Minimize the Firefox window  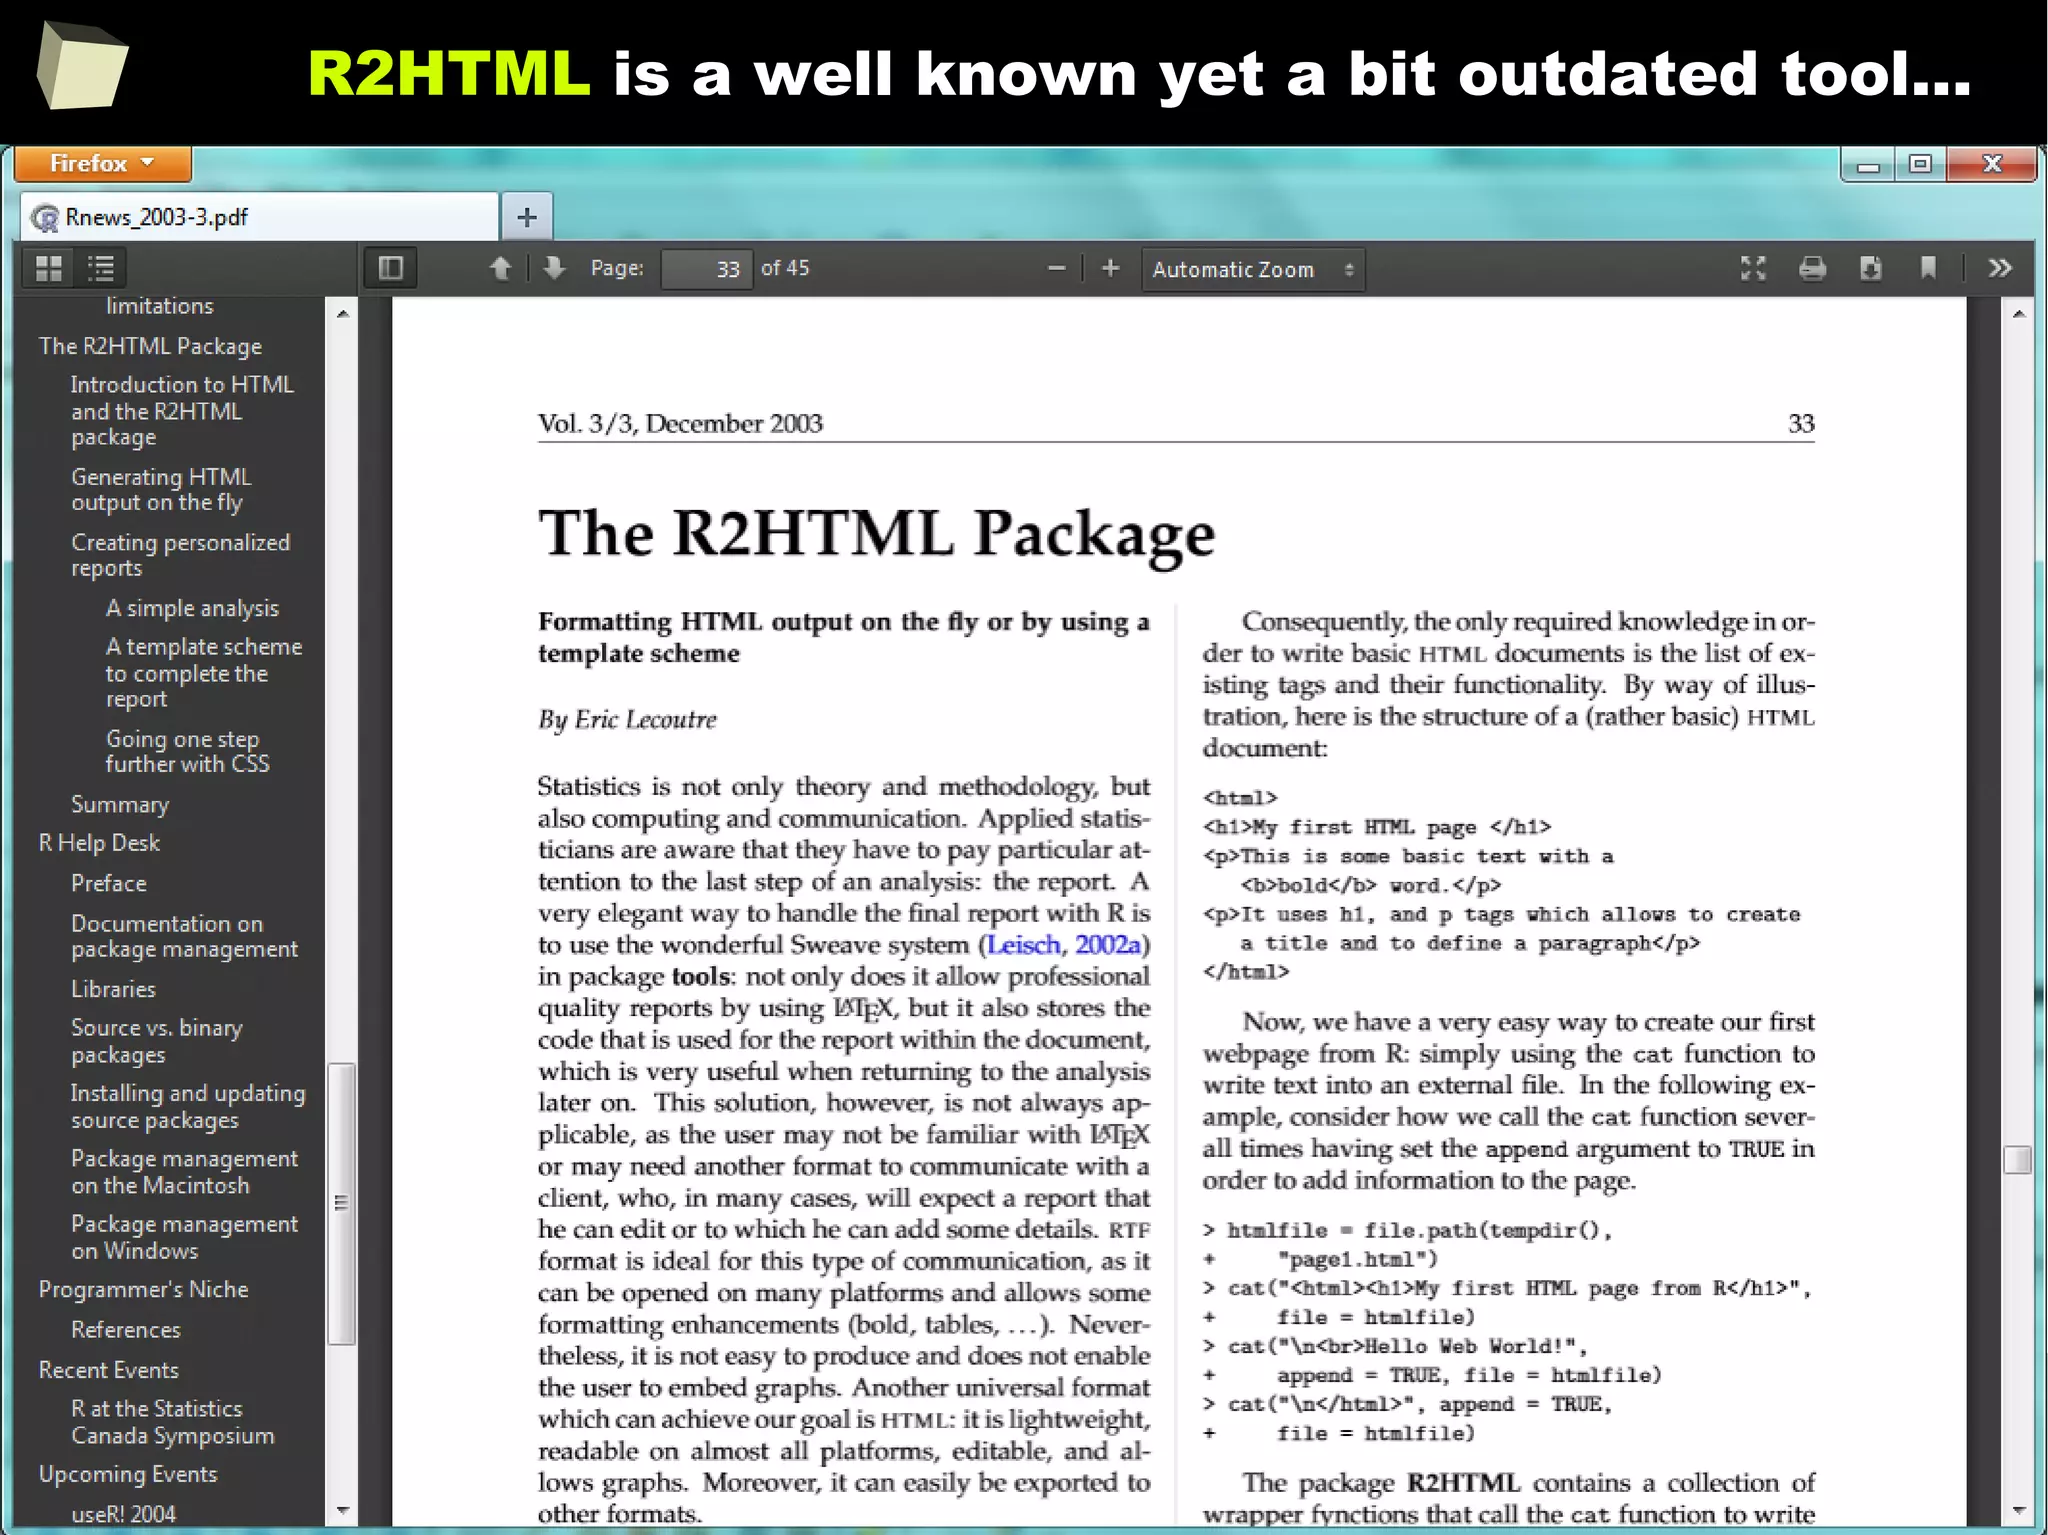point(1868,165)
